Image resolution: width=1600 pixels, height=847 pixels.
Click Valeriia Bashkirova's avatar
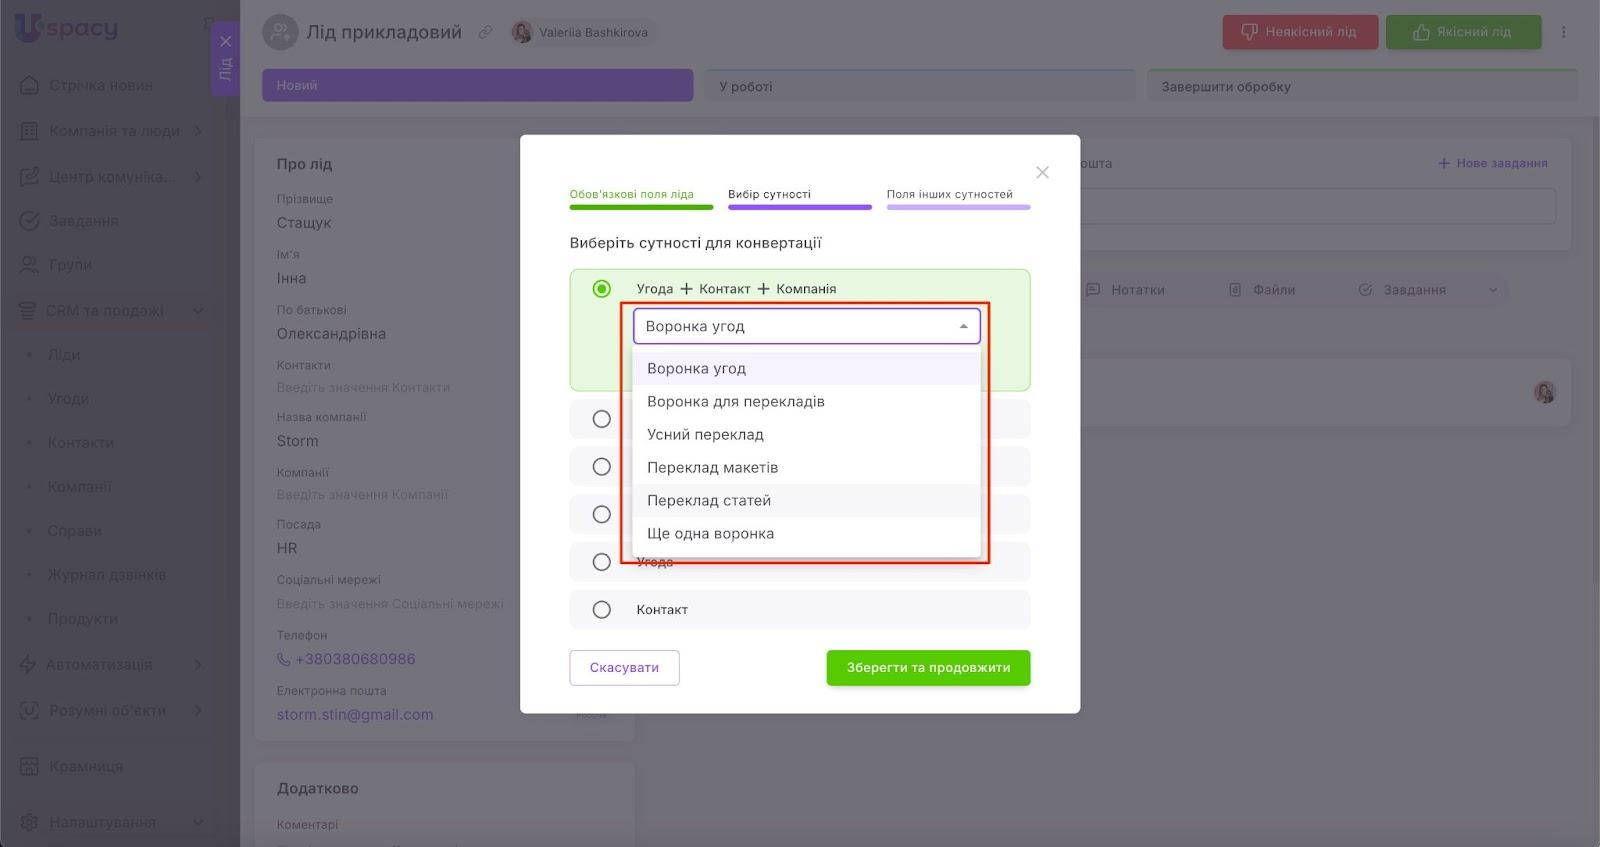[522, 32]
